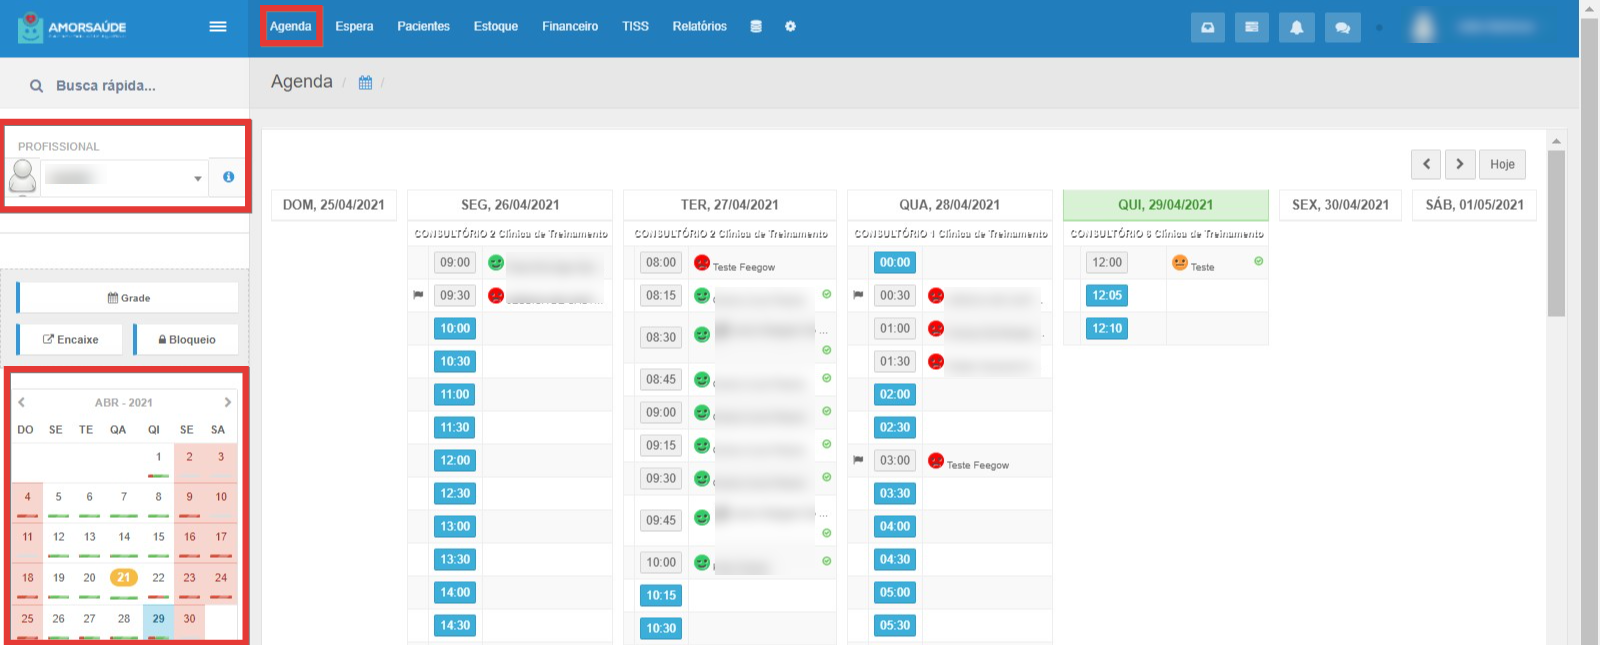Click green check on Thursday 12:00 appointment
This screenshot has width=1600, height=645.
(1258, 261)
